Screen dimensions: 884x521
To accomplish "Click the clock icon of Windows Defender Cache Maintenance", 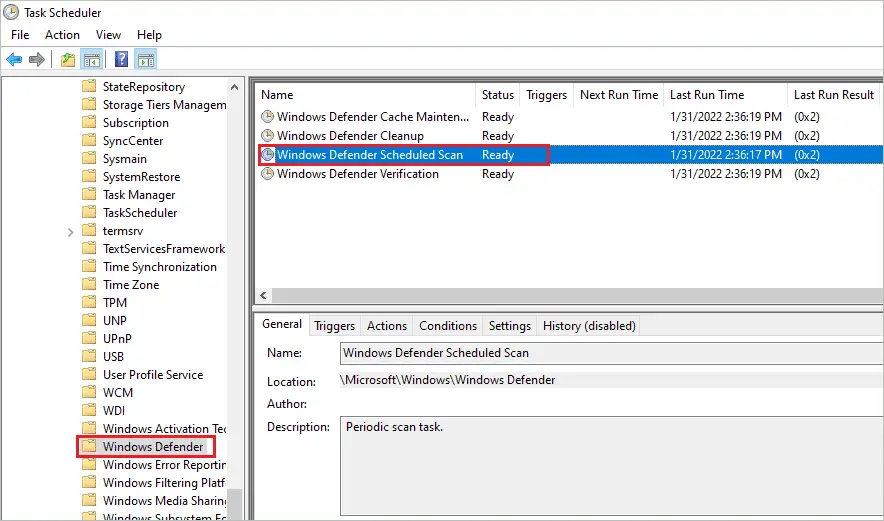I will [x=267, y=117].
